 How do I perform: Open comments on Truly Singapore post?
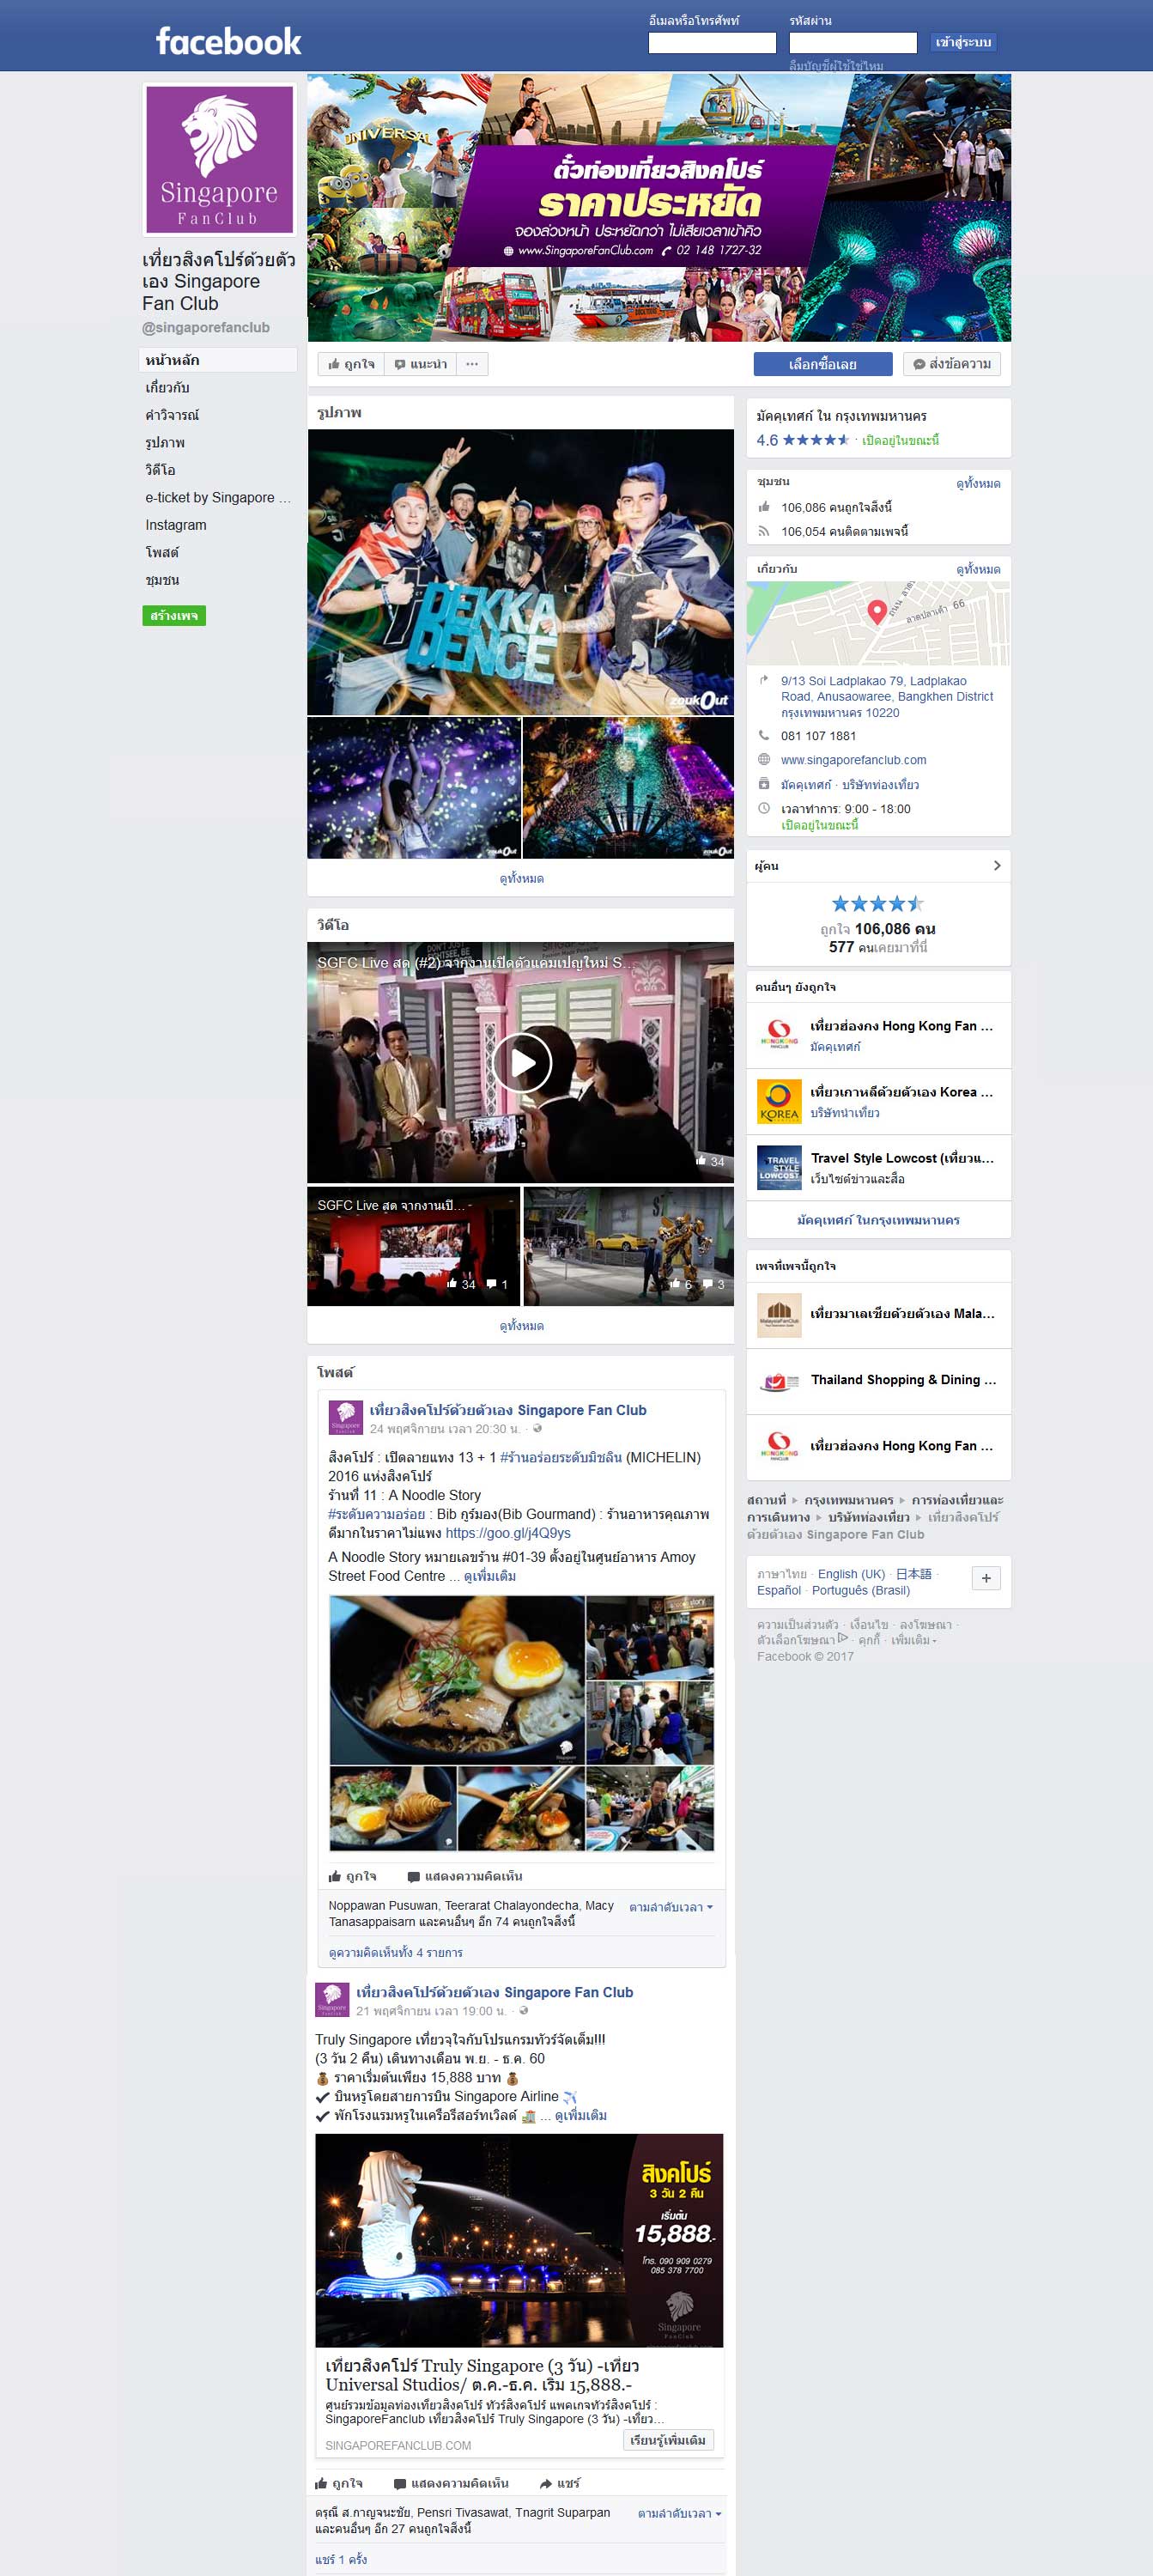451,2483
